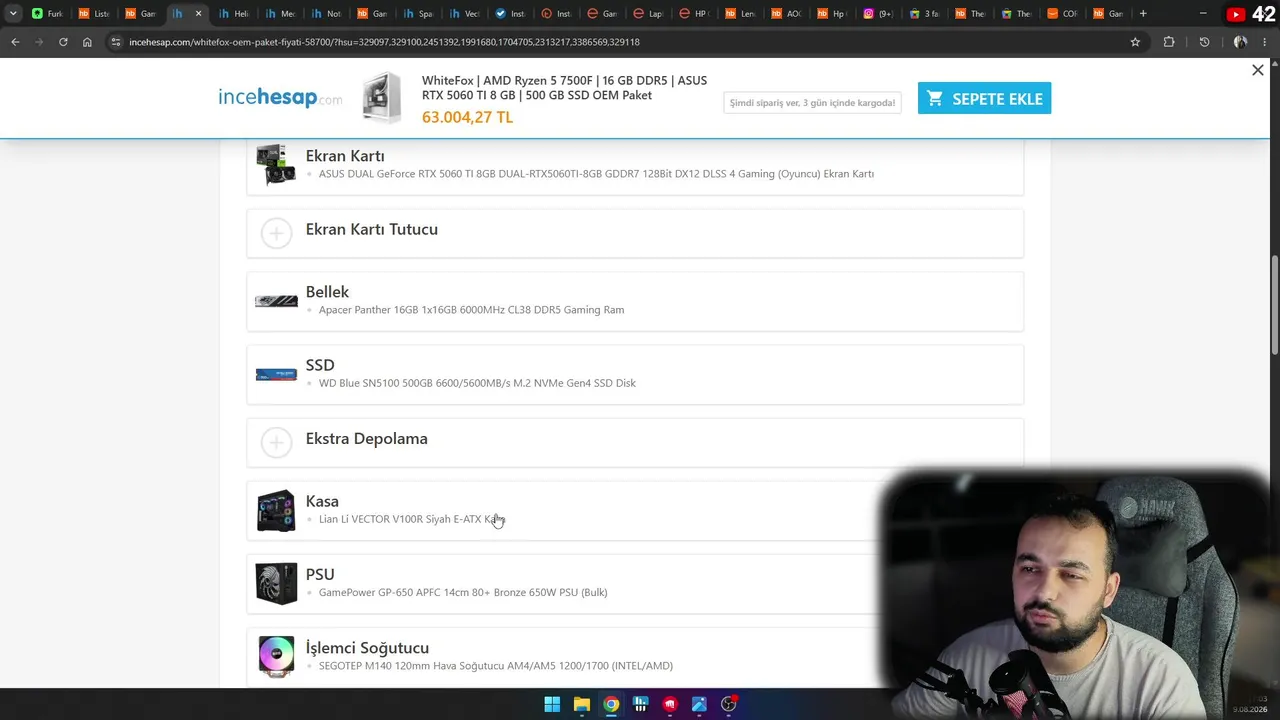The image size is (1280, 720).
Task: Click the GamePower GP-650 description
Action: pyautogui.click(x=463, y=592)
